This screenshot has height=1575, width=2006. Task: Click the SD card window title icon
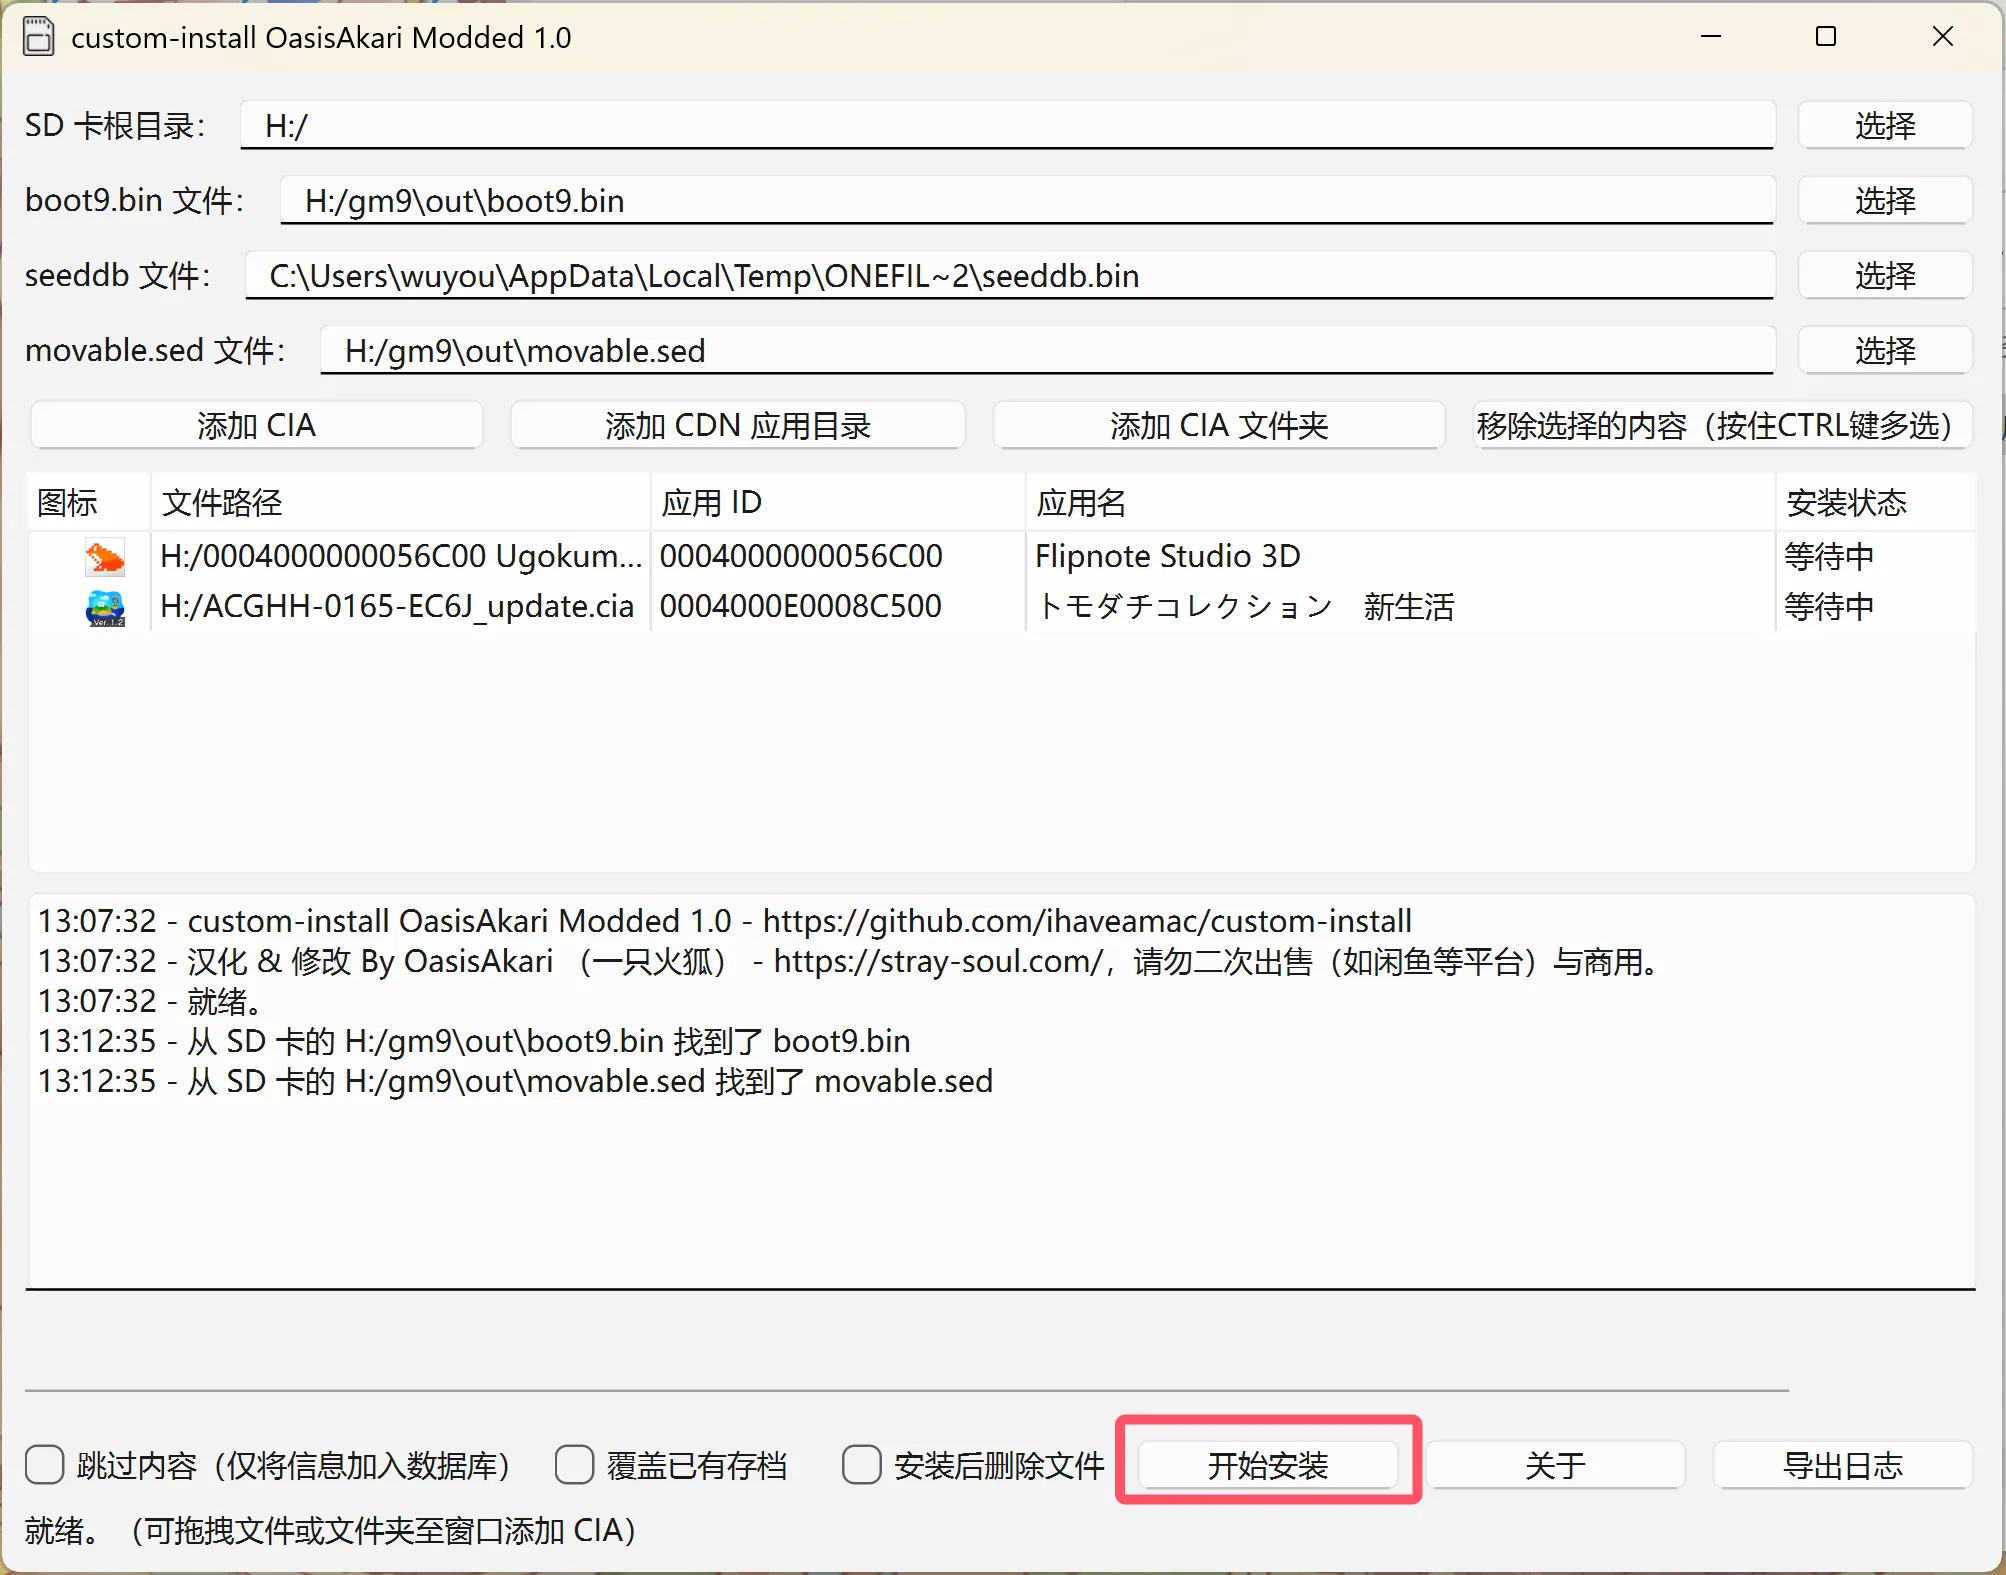(x=38, y=38)
